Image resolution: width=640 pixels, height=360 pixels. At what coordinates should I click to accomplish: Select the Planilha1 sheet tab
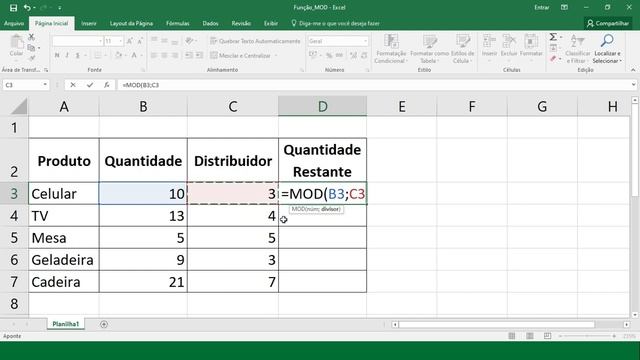[x=65, y=324]
